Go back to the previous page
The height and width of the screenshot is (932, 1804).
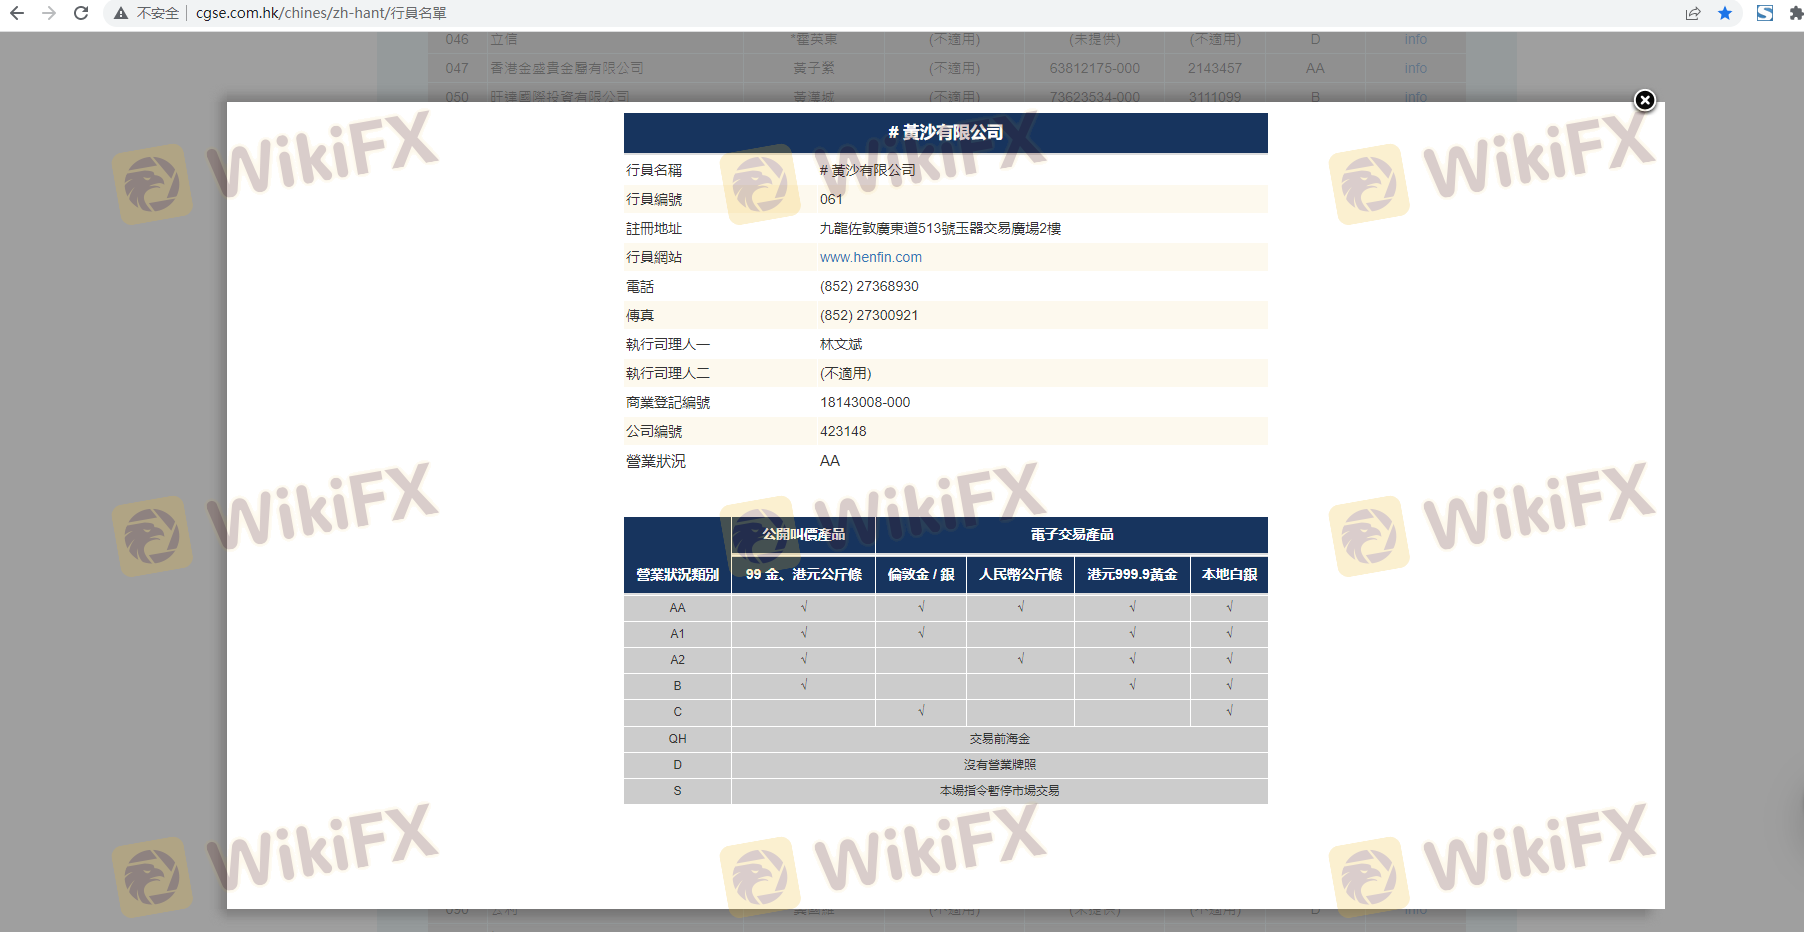pos(17,13)
